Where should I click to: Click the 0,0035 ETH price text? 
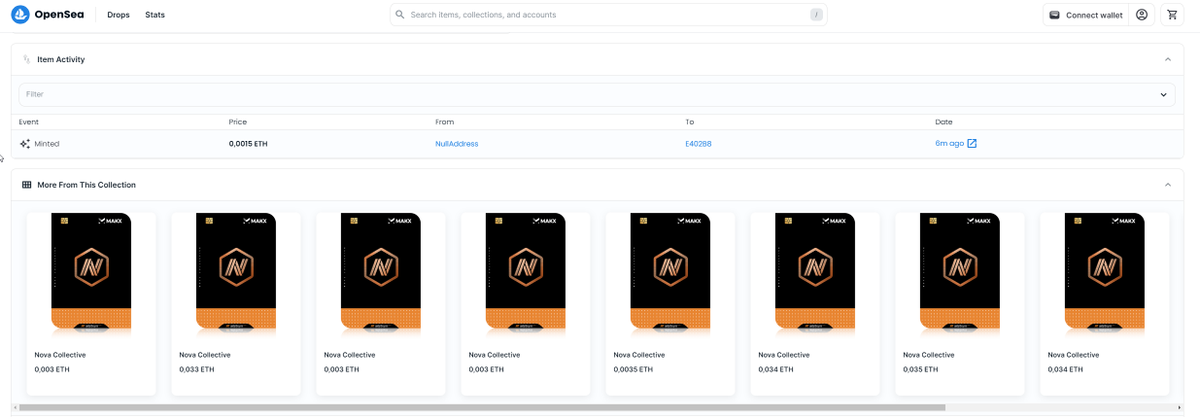click(x=634, y=370)
